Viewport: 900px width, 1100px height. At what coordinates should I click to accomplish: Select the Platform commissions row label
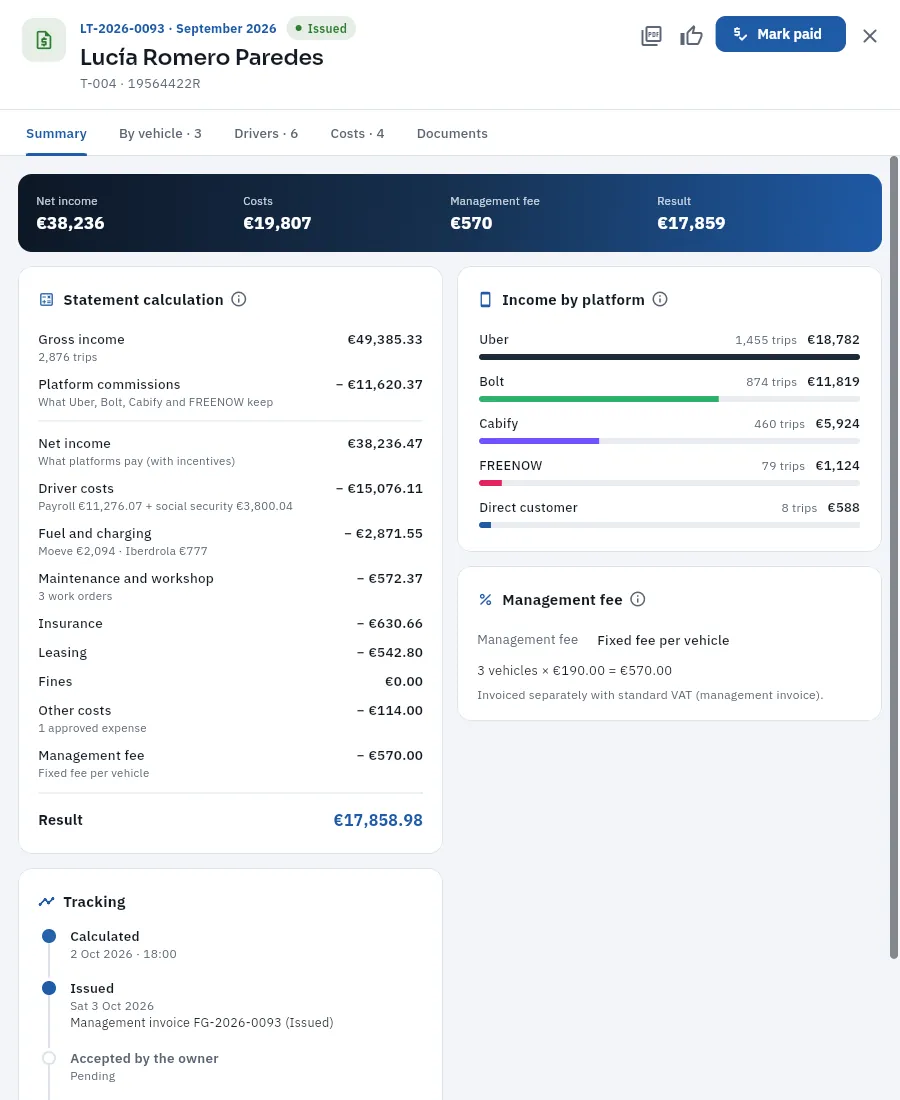(x=109, y=384)
